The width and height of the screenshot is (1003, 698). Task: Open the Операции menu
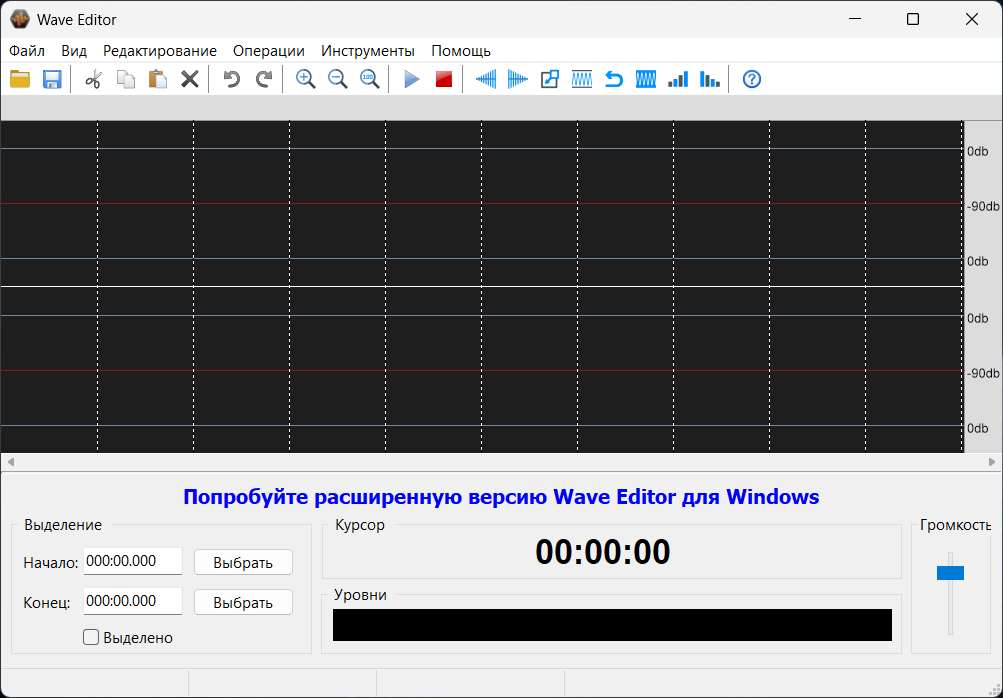268,51
